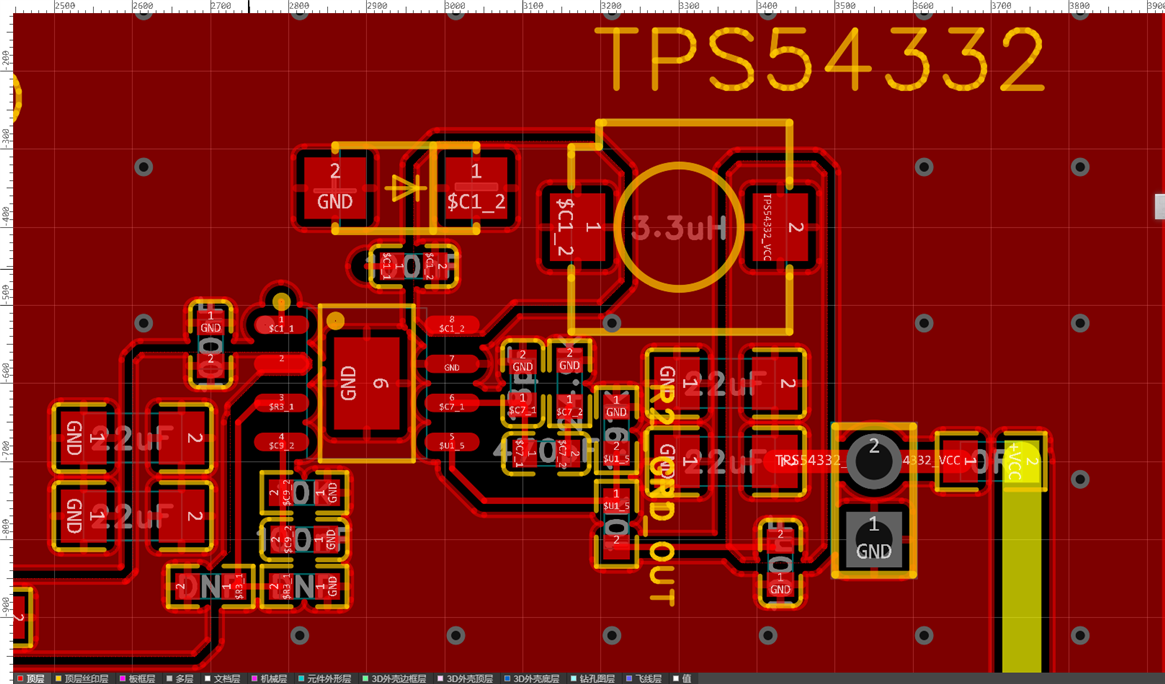Select the 钻孔图层 layer tab

[592, 679]
